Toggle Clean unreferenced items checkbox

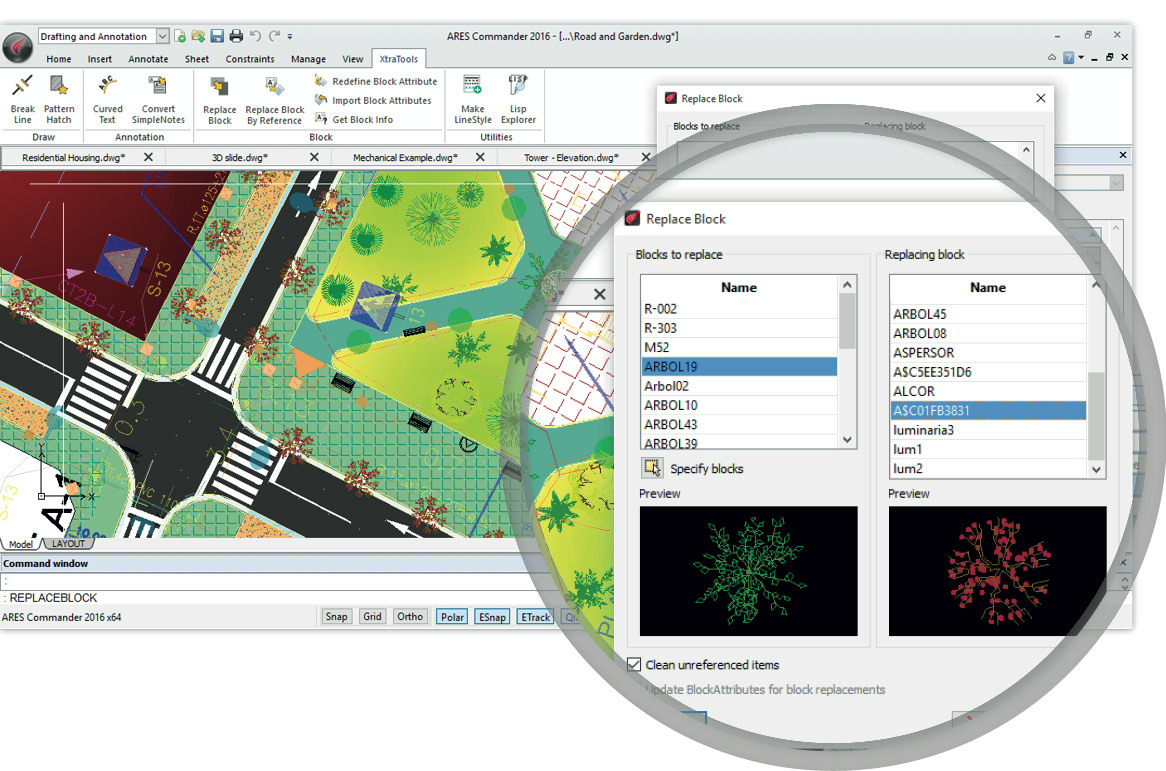click(634, 664)
